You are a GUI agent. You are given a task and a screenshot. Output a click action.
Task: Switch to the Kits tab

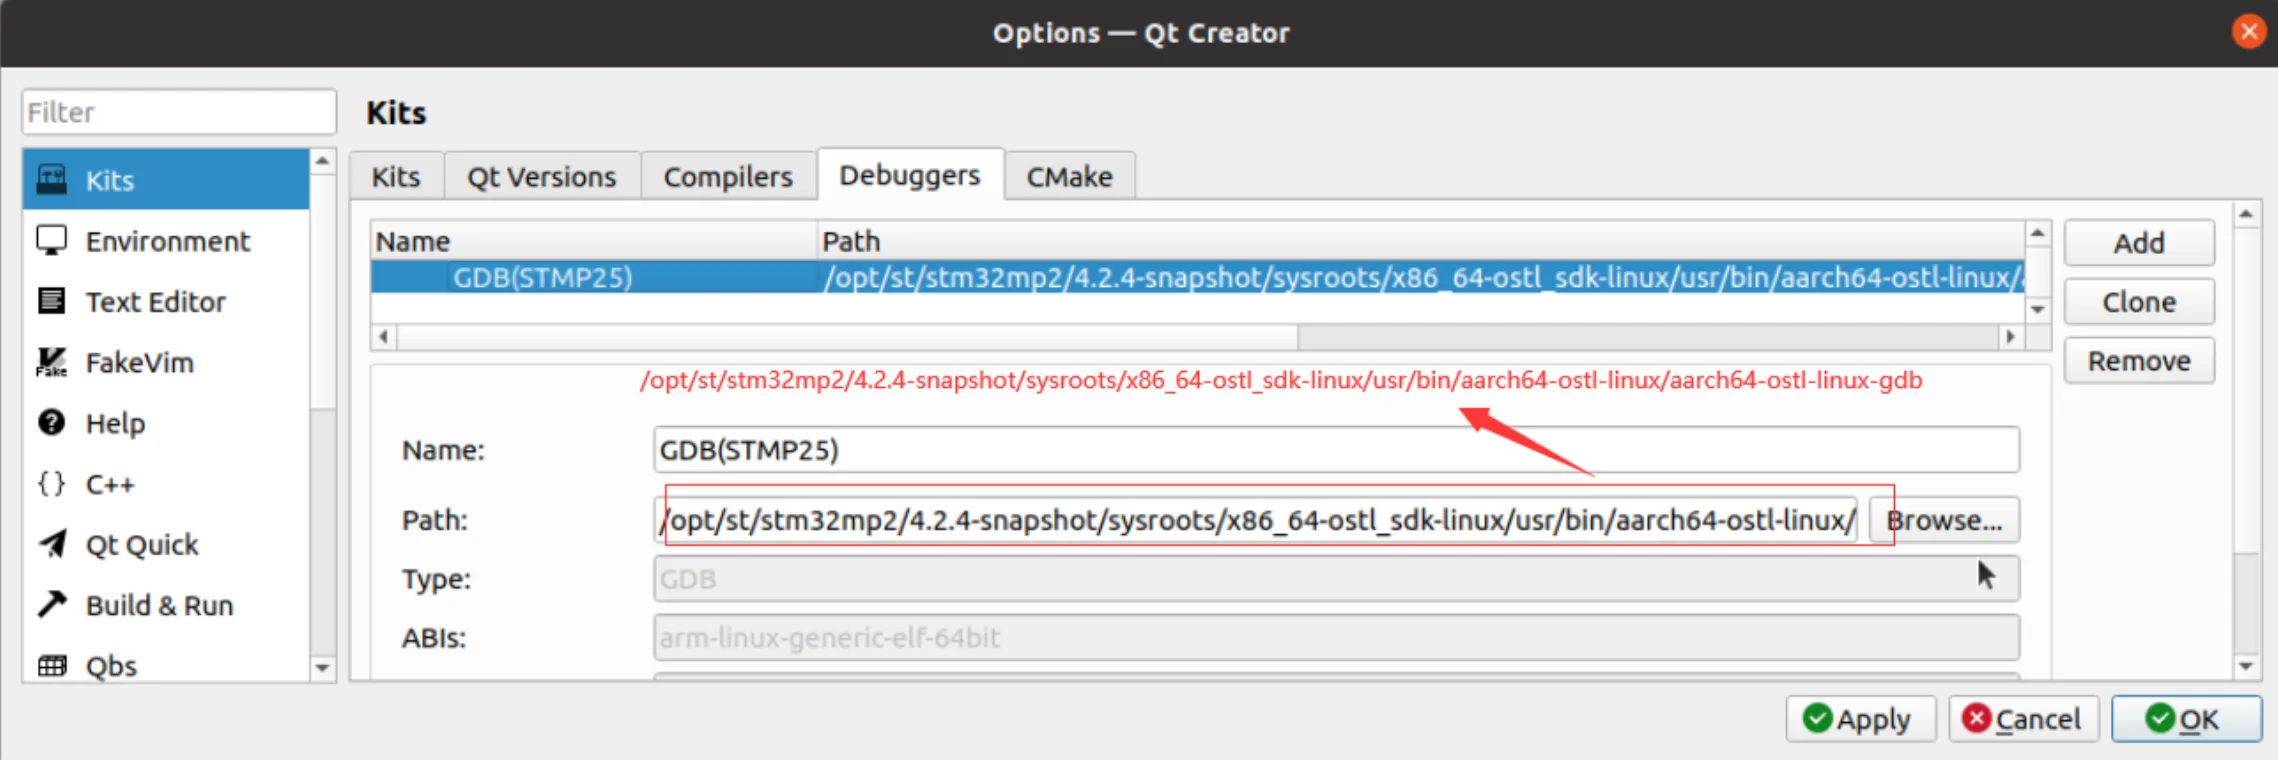coord(396,177)
